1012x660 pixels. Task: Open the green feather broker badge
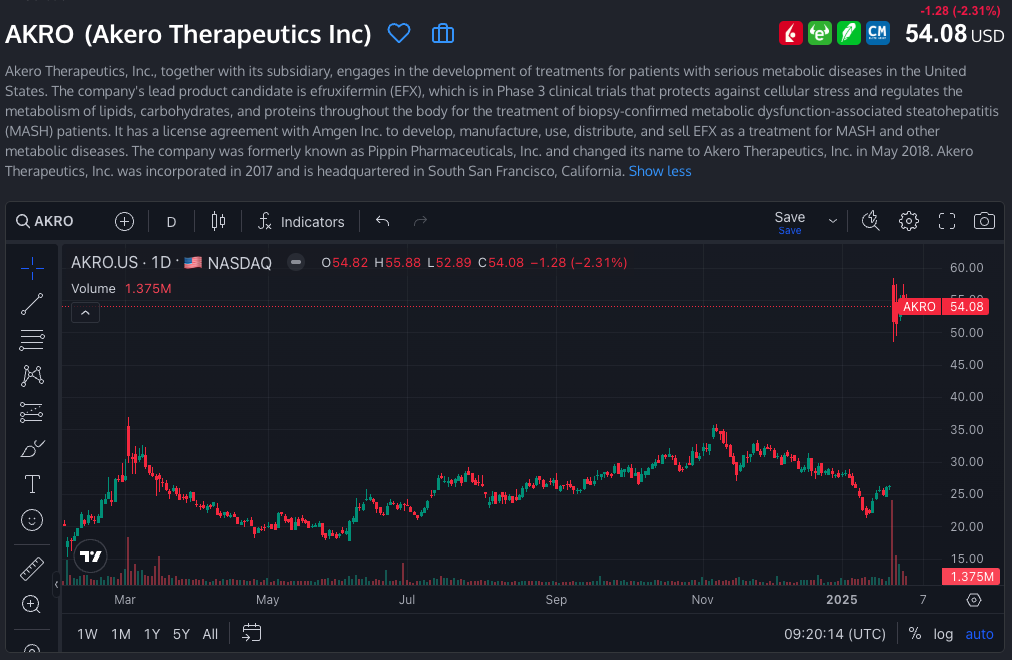[x=849, y=33]
